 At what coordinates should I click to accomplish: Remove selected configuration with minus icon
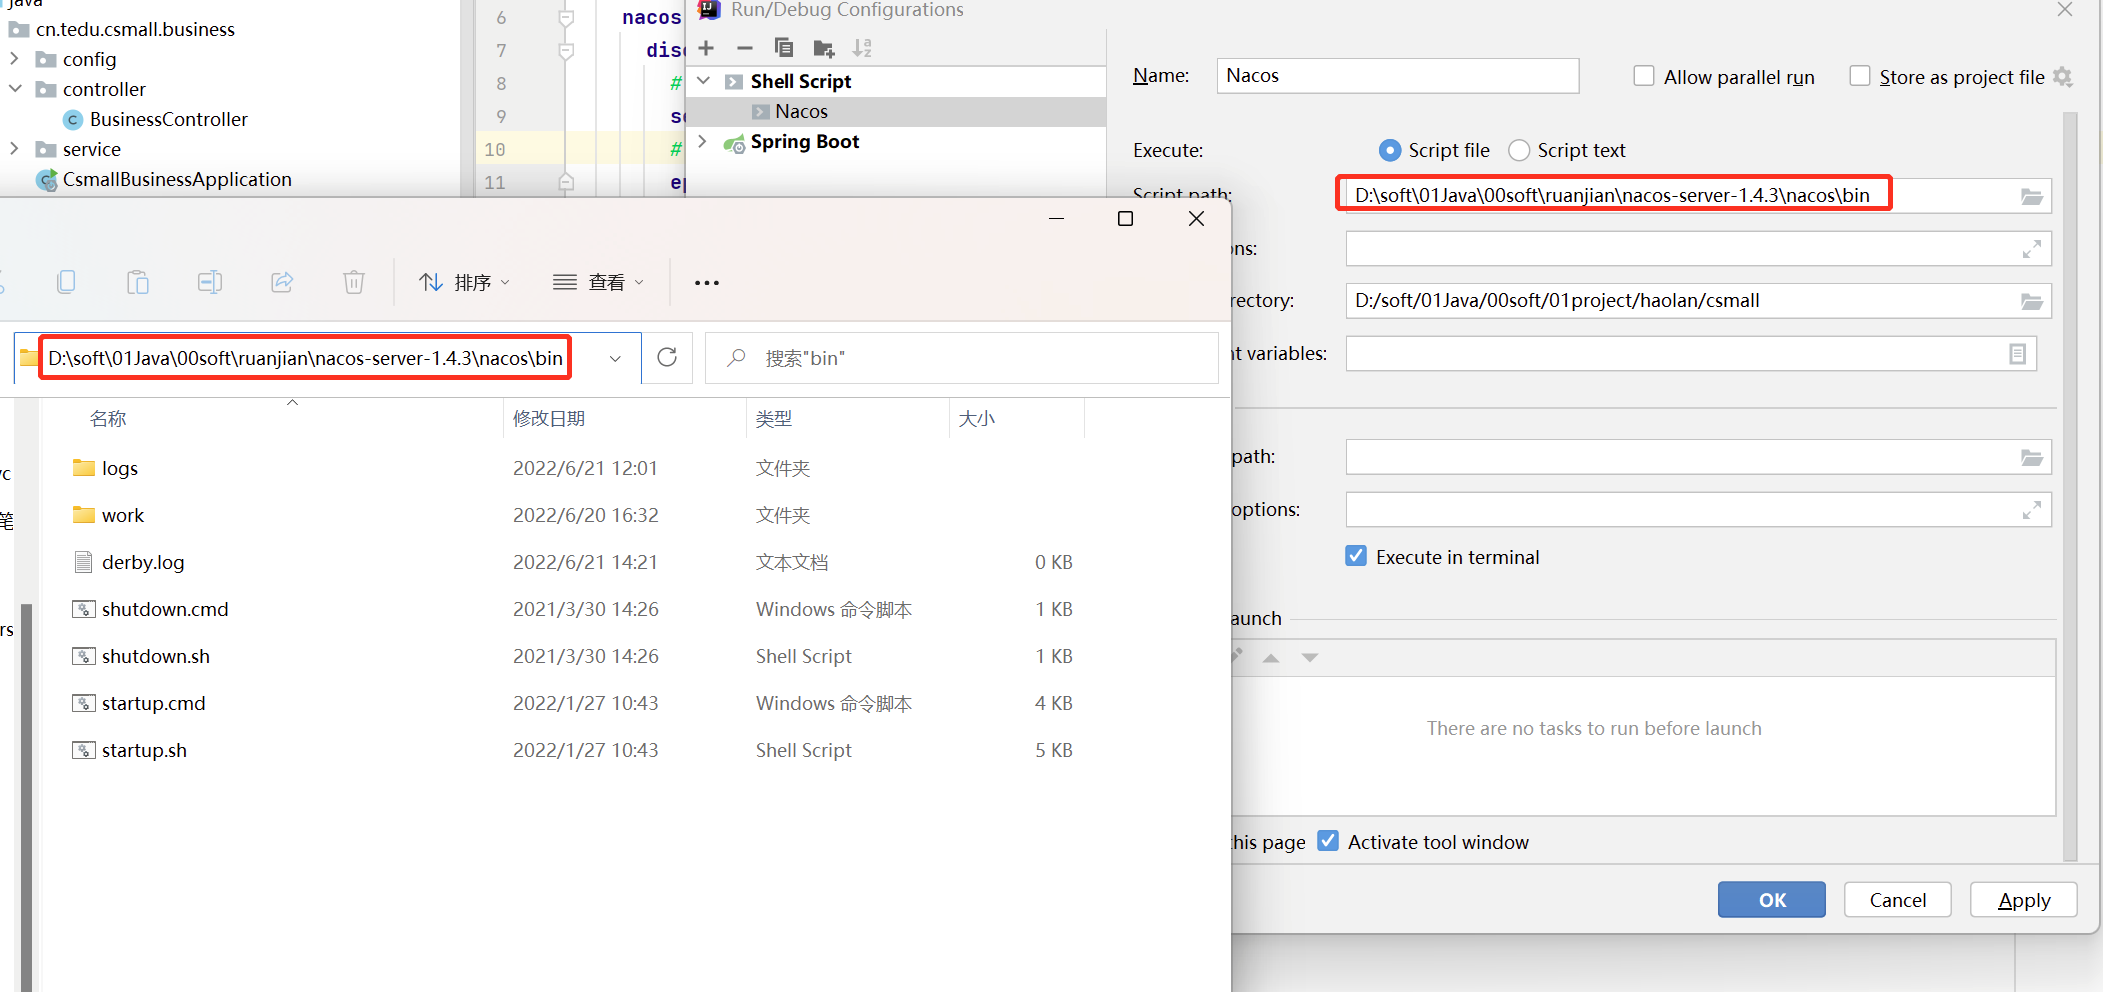pyautogui.click(x=744, y=48)
